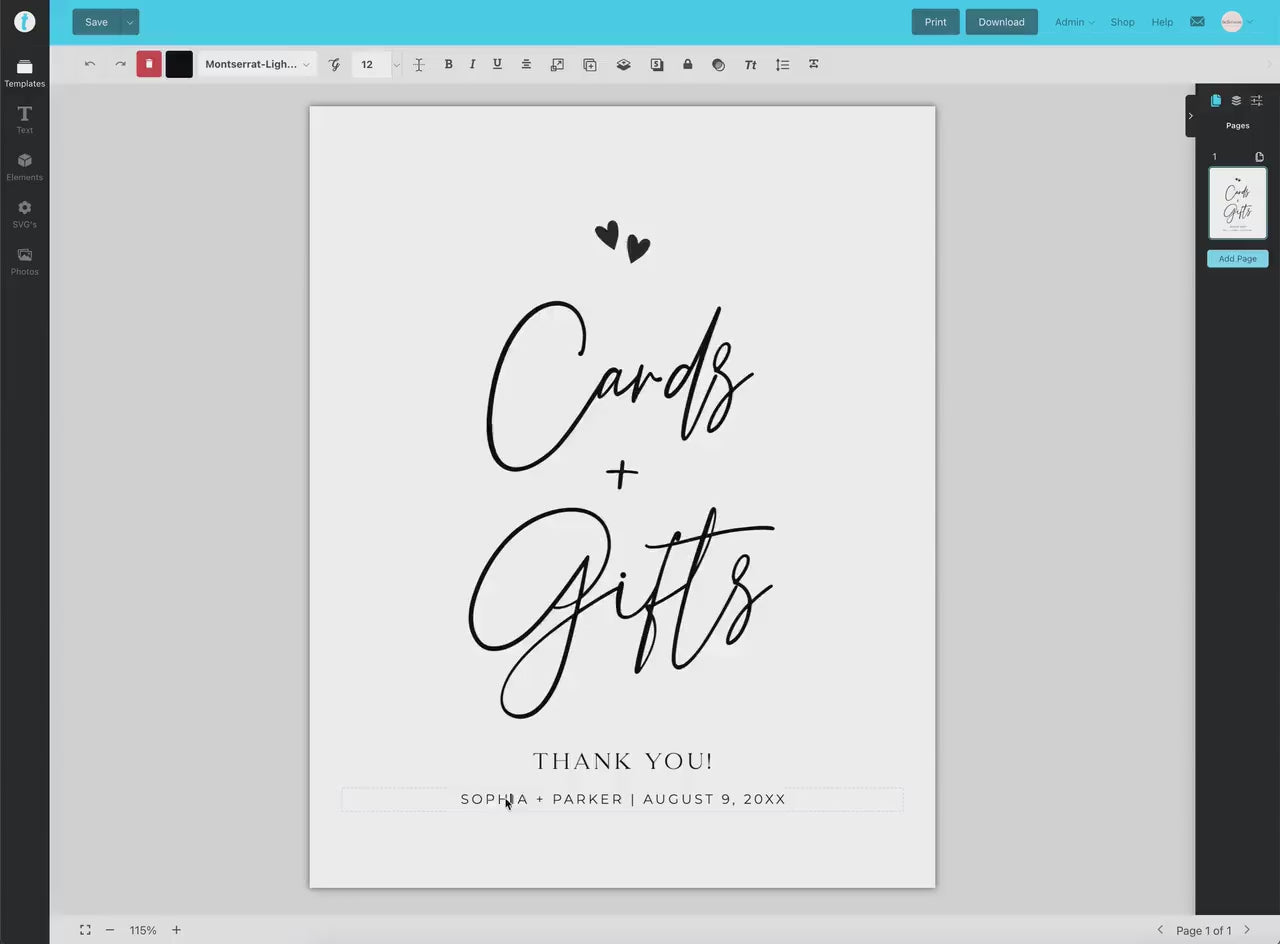
Task: Click the fit-to-screen icon
Action: coord(85,930)
